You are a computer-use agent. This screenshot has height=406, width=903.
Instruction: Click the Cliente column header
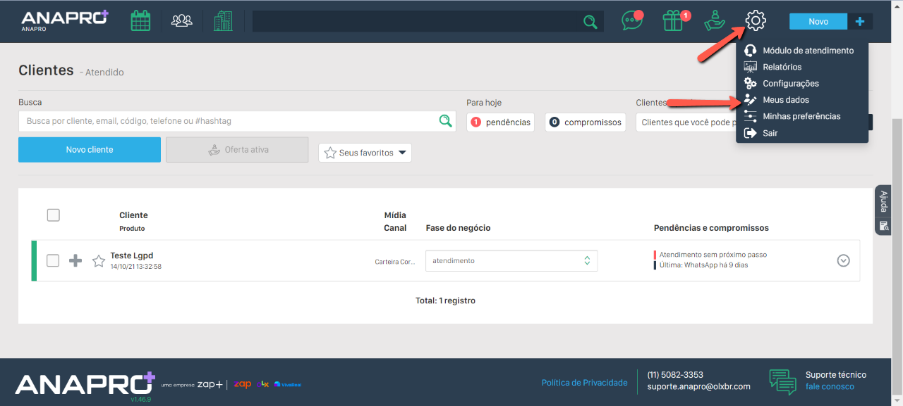click(x=134, y=215)
